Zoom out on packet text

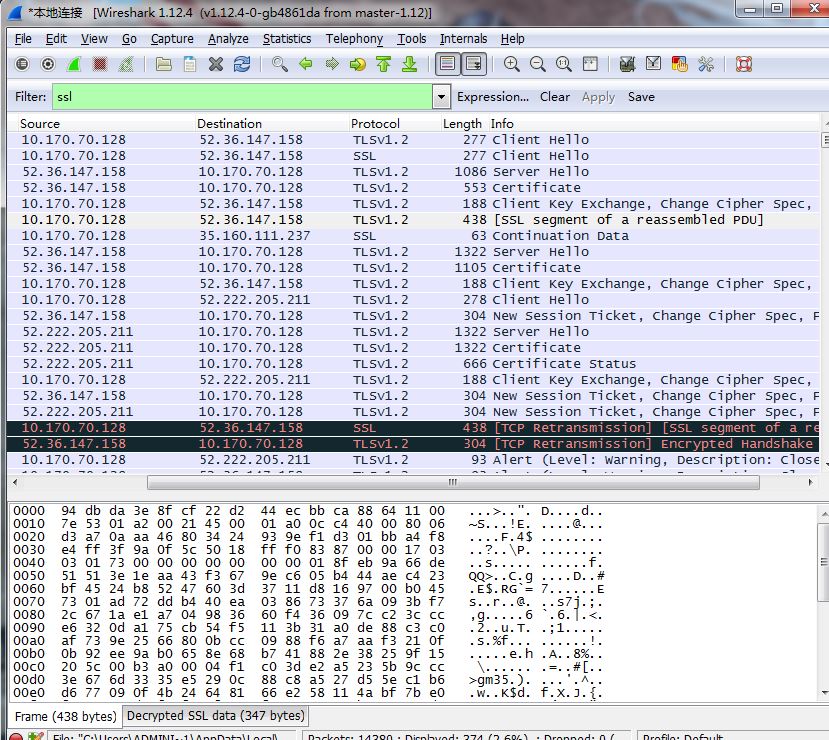(x=538, y=64)
